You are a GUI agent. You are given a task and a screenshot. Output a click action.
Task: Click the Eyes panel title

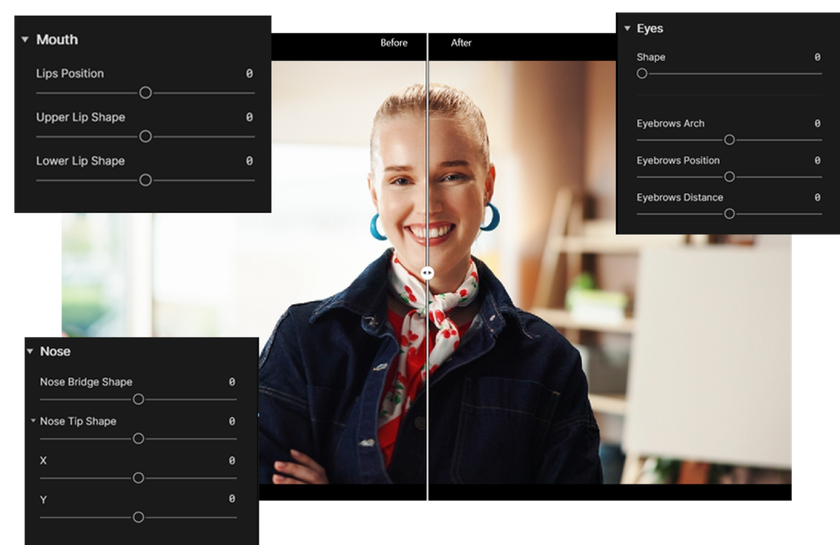[650, 28]
